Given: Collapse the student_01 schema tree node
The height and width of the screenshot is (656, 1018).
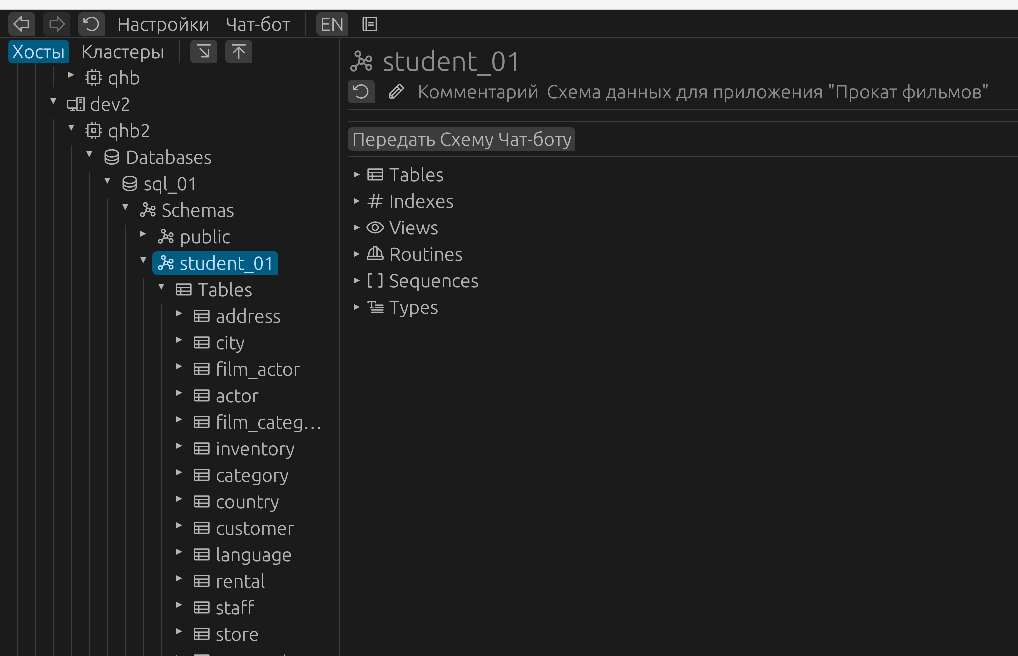Looking at the screenshot, I should click(x=143, y=262).
